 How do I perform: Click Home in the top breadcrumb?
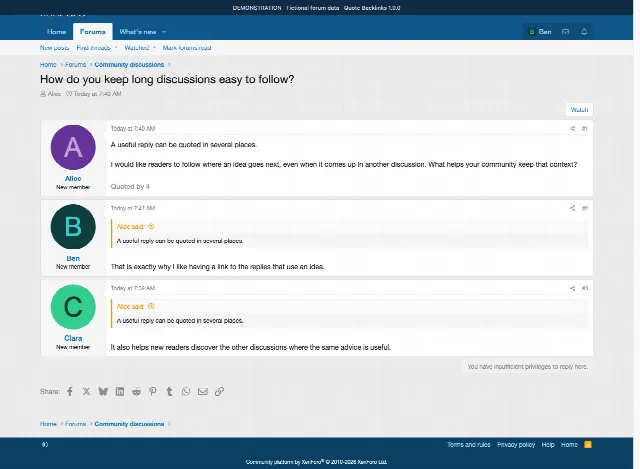click(x=48, y=64)
